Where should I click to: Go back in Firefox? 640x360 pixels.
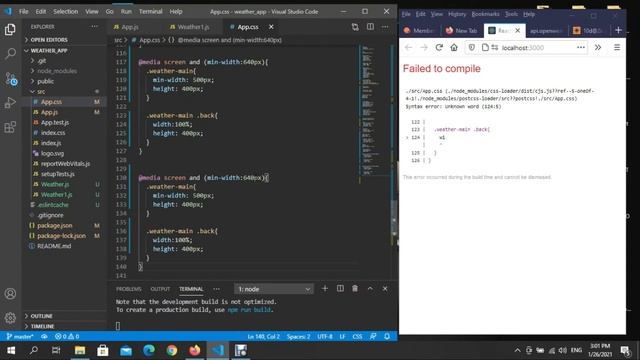point(408,47)
